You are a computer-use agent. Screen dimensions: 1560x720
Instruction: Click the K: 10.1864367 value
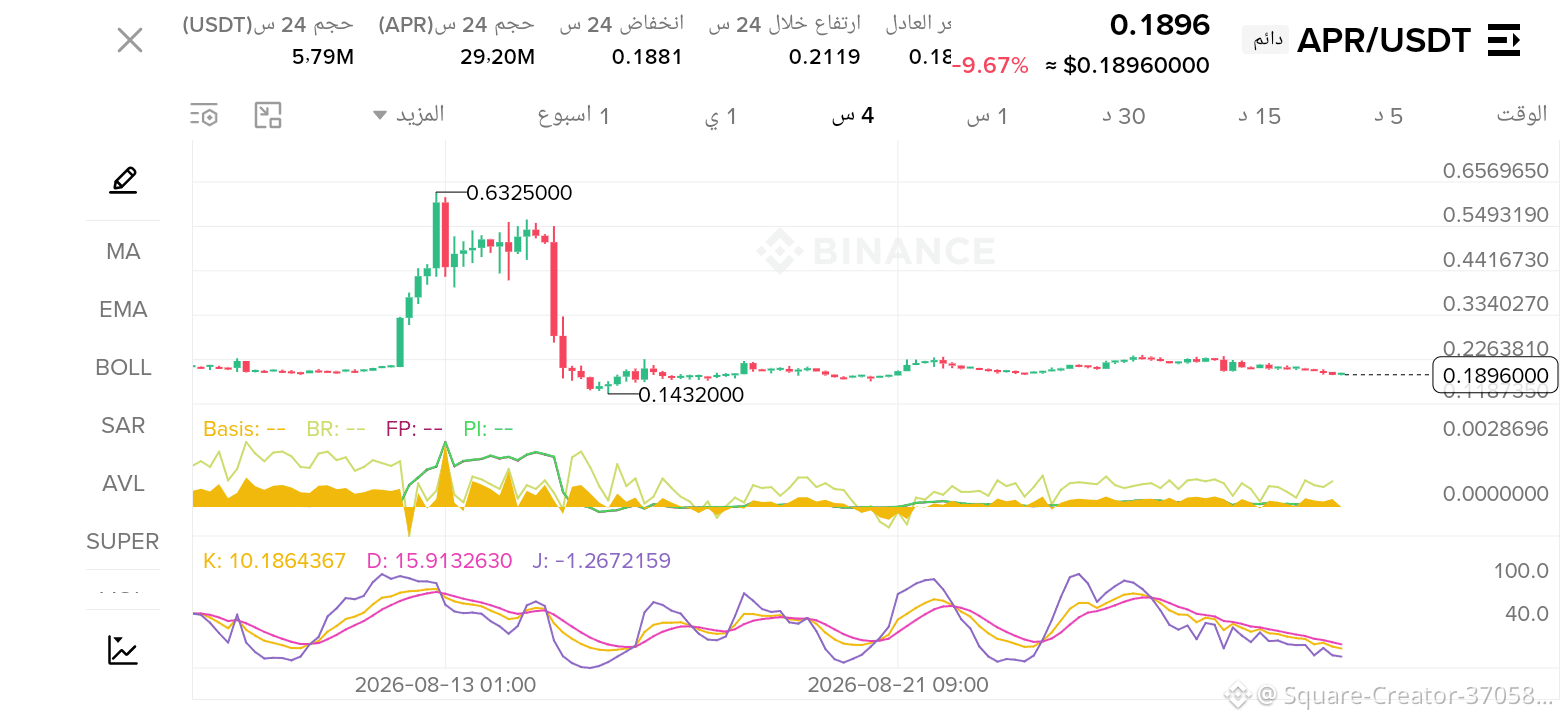274,561
